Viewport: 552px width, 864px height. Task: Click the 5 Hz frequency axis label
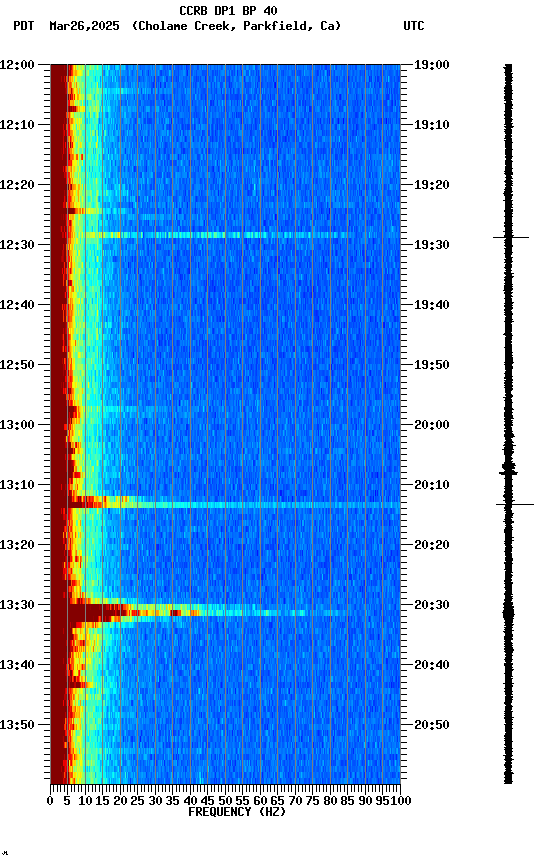click(x=67, y=802)
